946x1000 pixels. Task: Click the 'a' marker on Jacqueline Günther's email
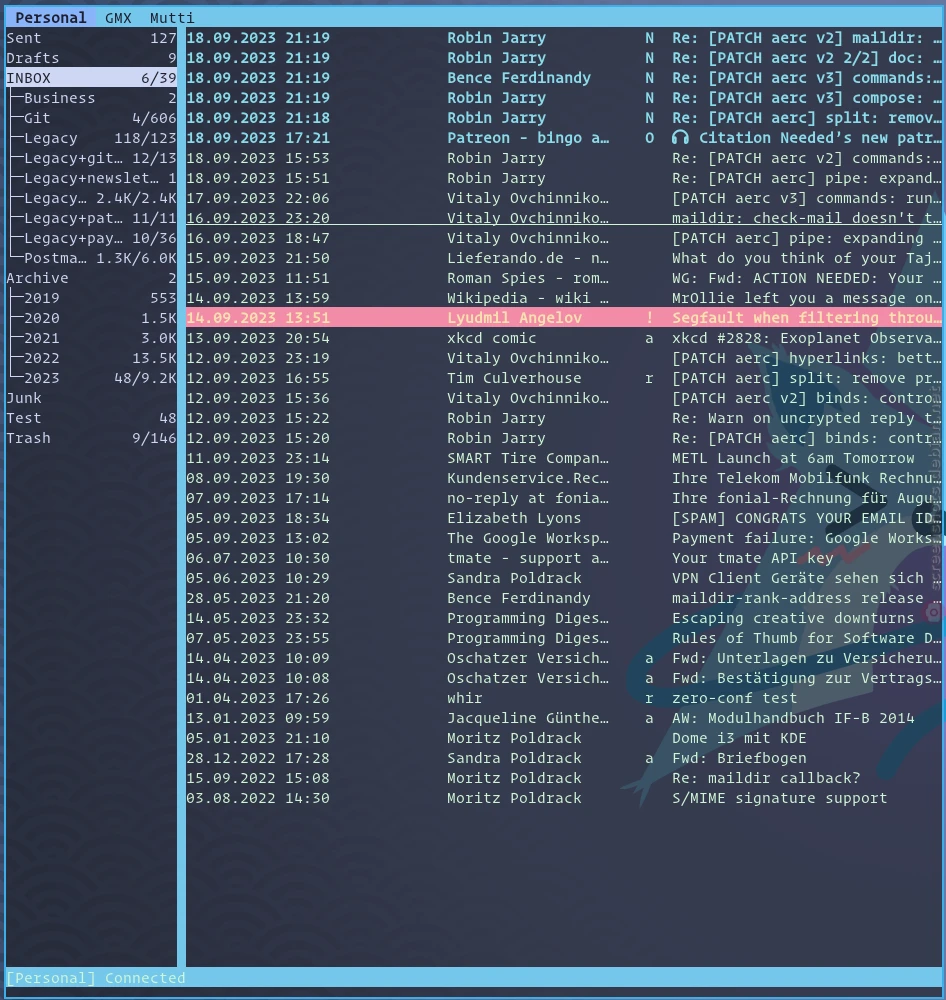click(651, 718)
